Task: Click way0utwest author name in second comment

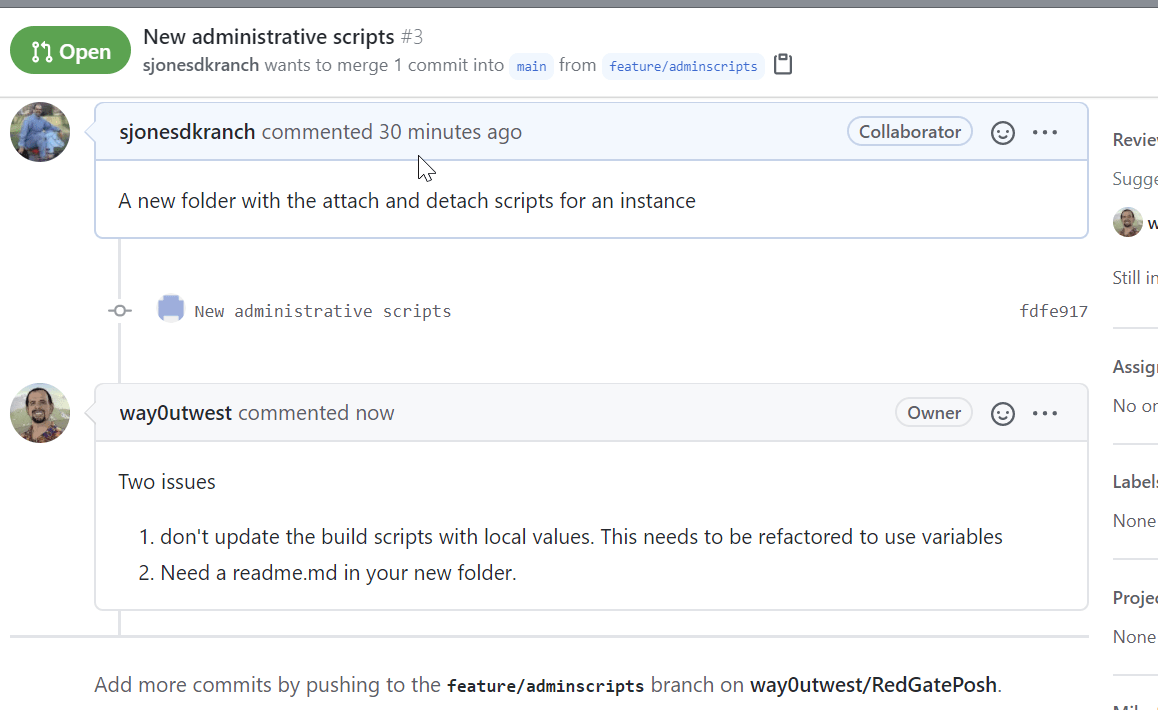Action: (176, 413)
